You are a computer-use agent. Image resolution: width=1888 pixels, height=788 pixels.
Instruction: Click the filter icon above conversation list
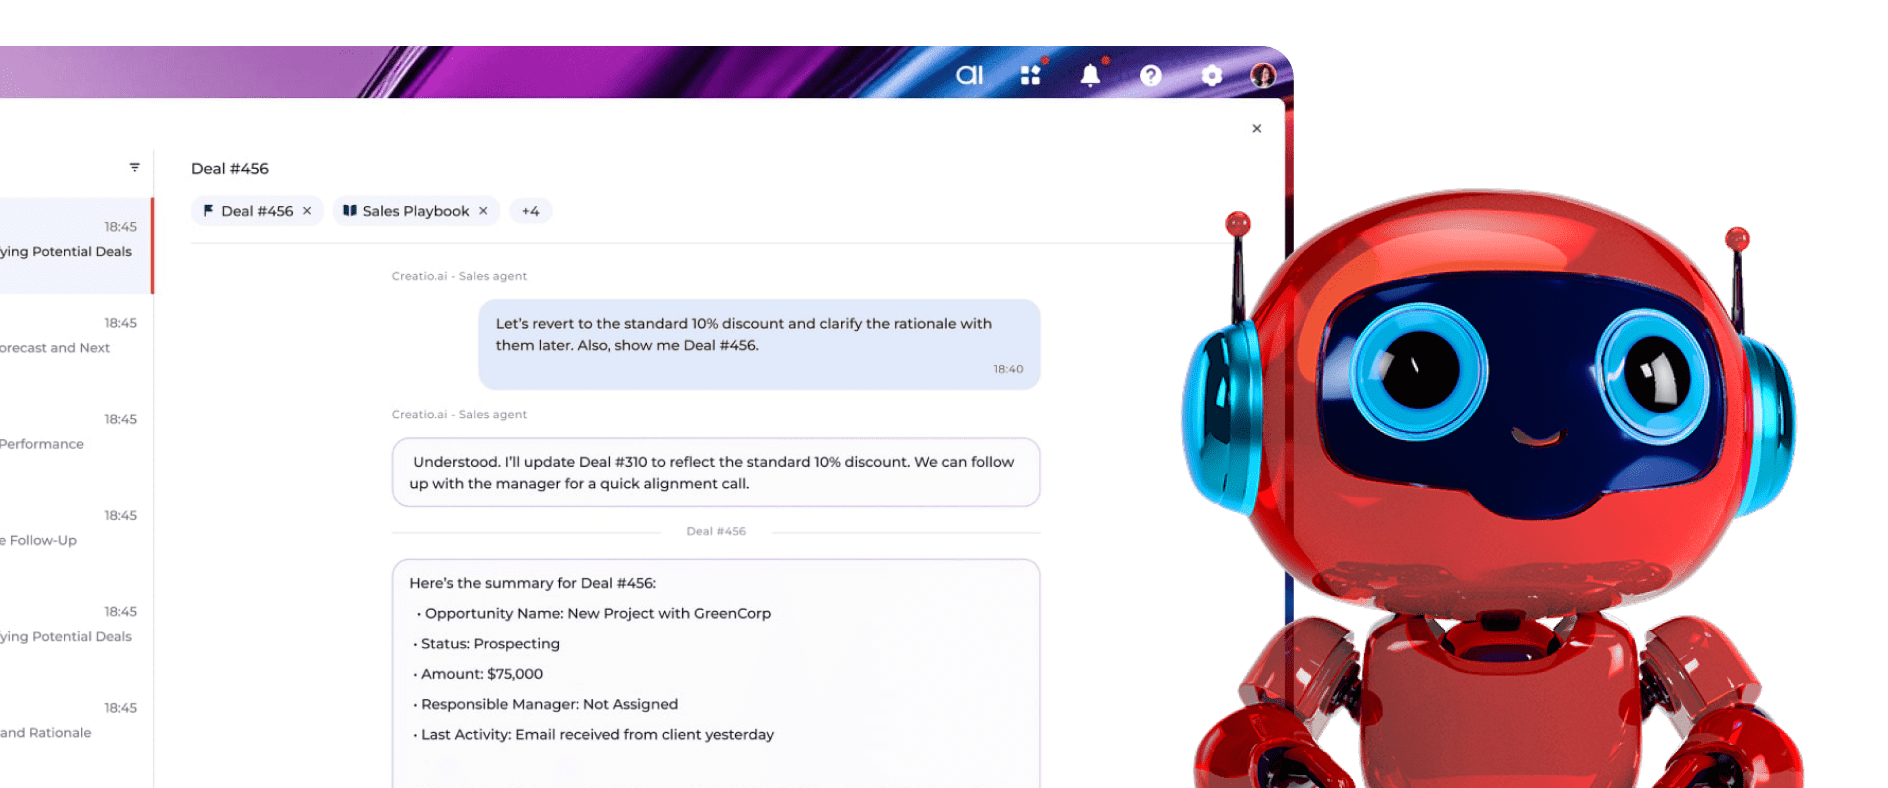[134, 167]
